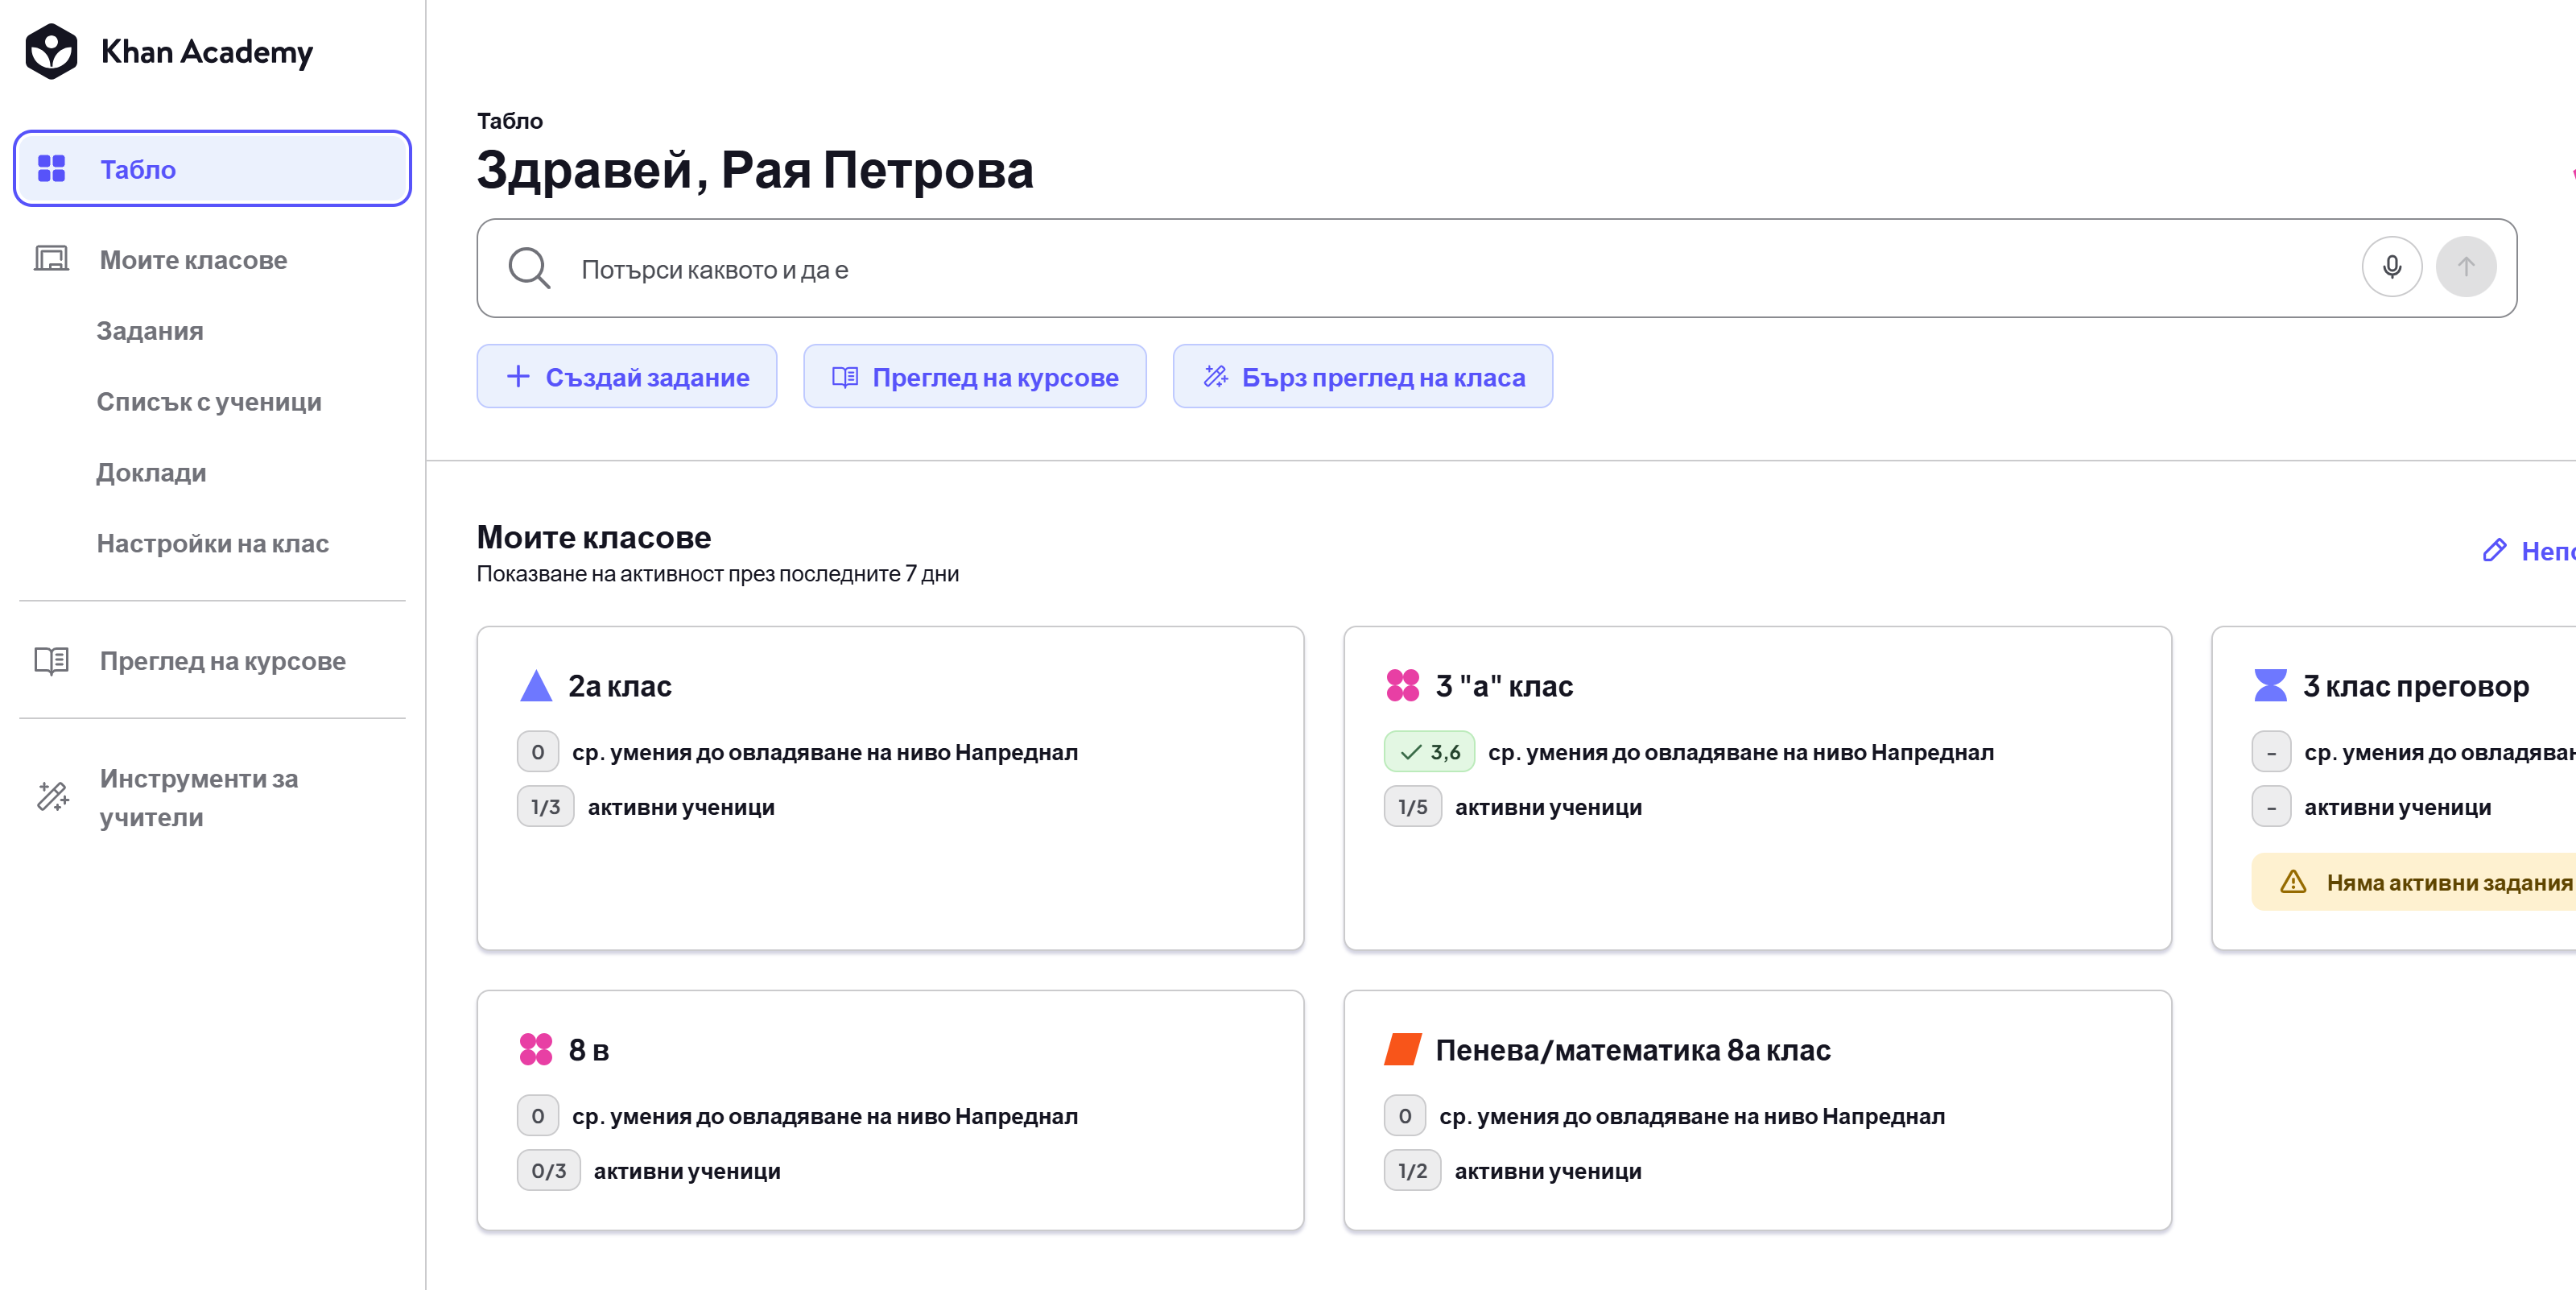Click the Khan Academy wordmark
The width and height of the screenshot is (2576, 1290).
[207, 51]
